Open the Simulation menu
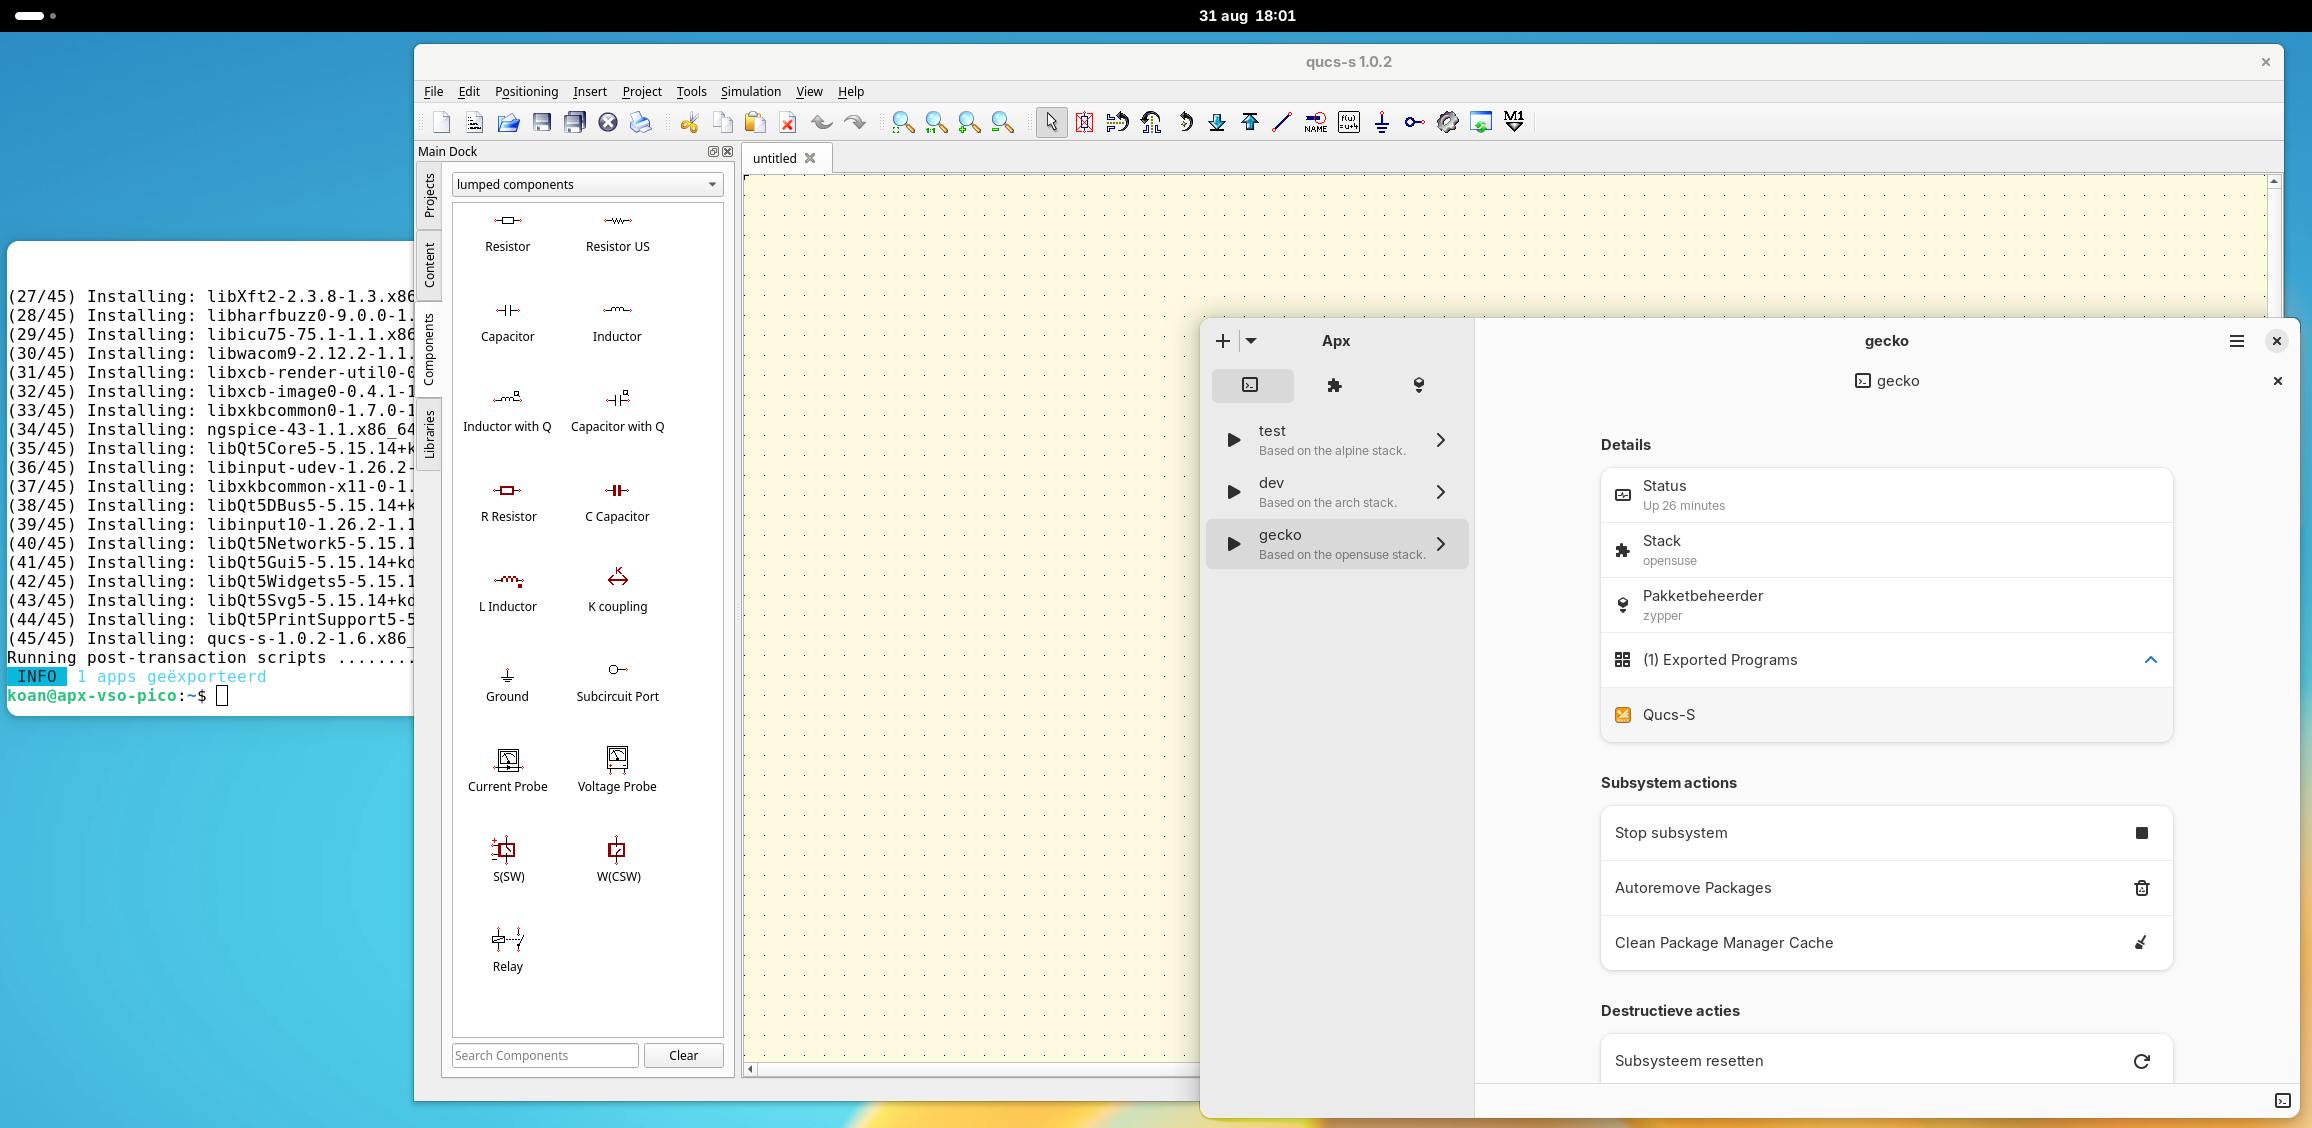The image size is (2312, 1128). coord(750,91)
